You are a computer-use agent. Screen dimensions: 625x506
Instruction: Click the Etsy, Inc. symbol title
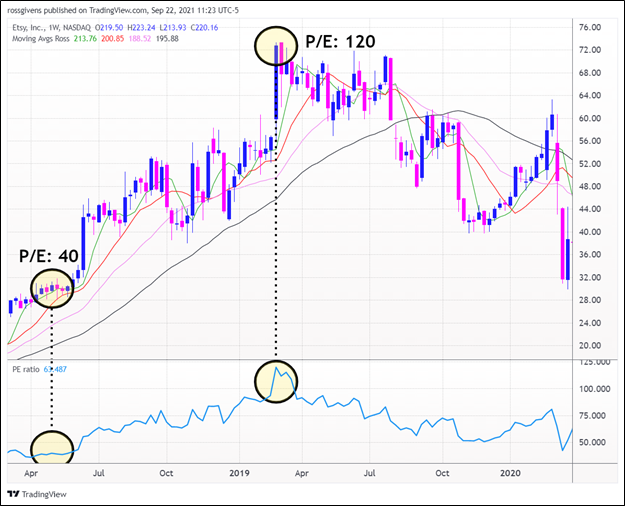(x=28, y=28)
